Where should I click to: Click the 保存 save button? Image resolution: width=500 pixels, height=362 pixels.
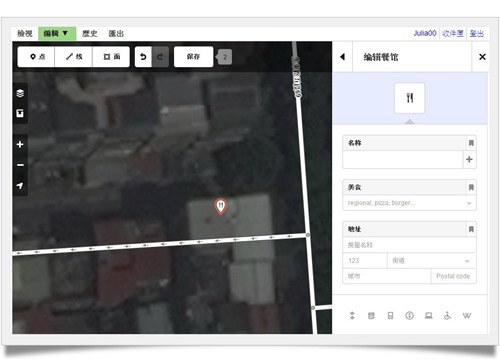click(x=193, y=57)
